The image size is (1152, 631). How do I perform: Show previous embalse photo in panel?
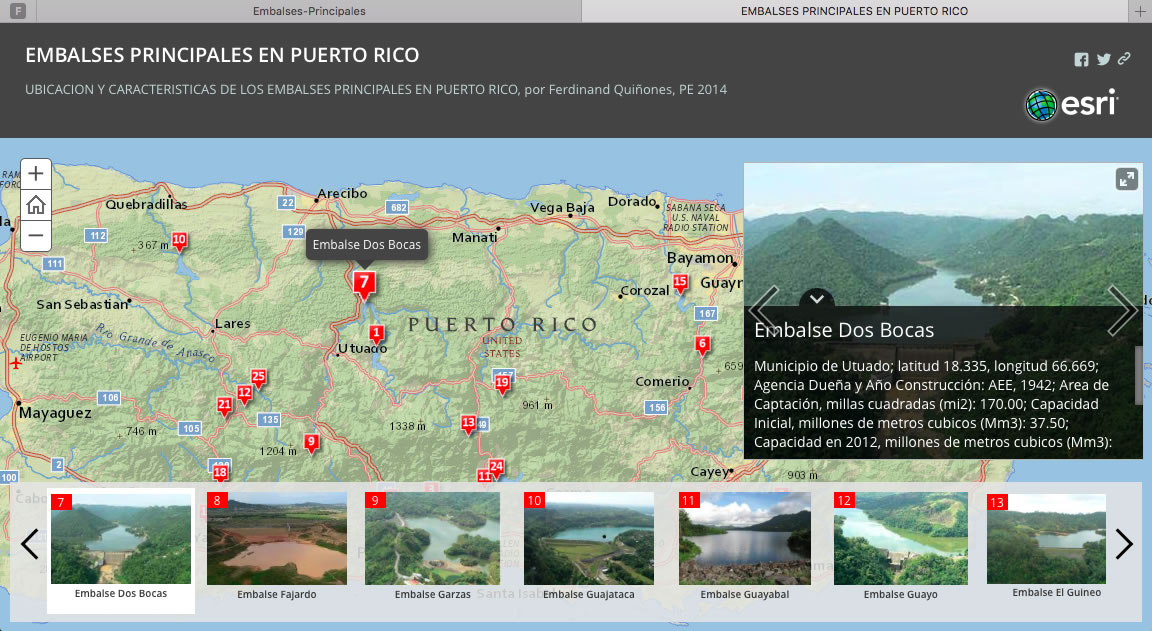[765, 311]
